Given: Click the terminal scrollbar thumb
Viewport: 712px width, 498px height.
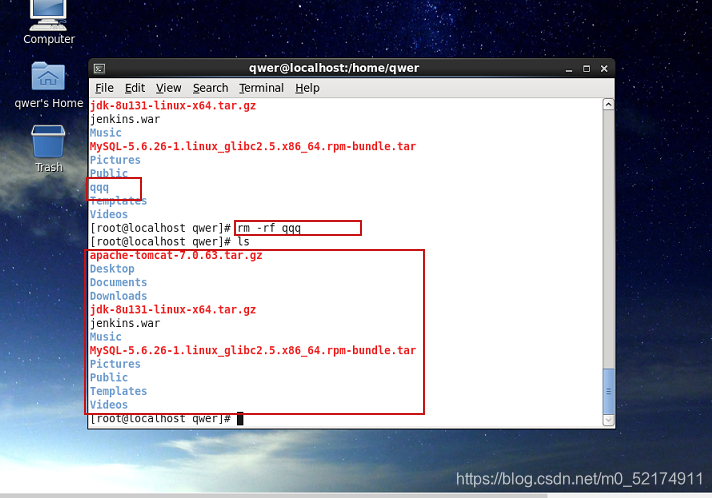Looking at the screenshot, I should pos(608,391).
